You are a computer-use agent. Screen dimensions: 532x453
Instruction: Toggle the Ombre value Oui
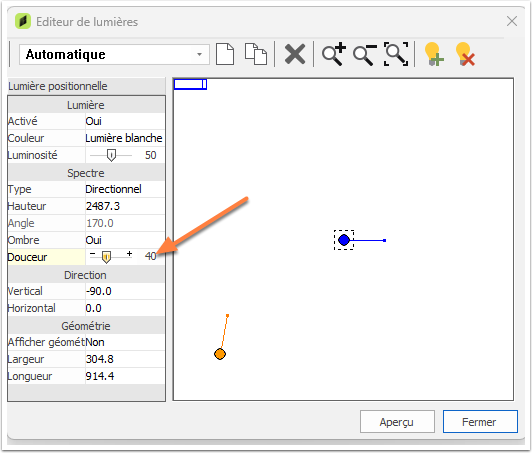125,240
